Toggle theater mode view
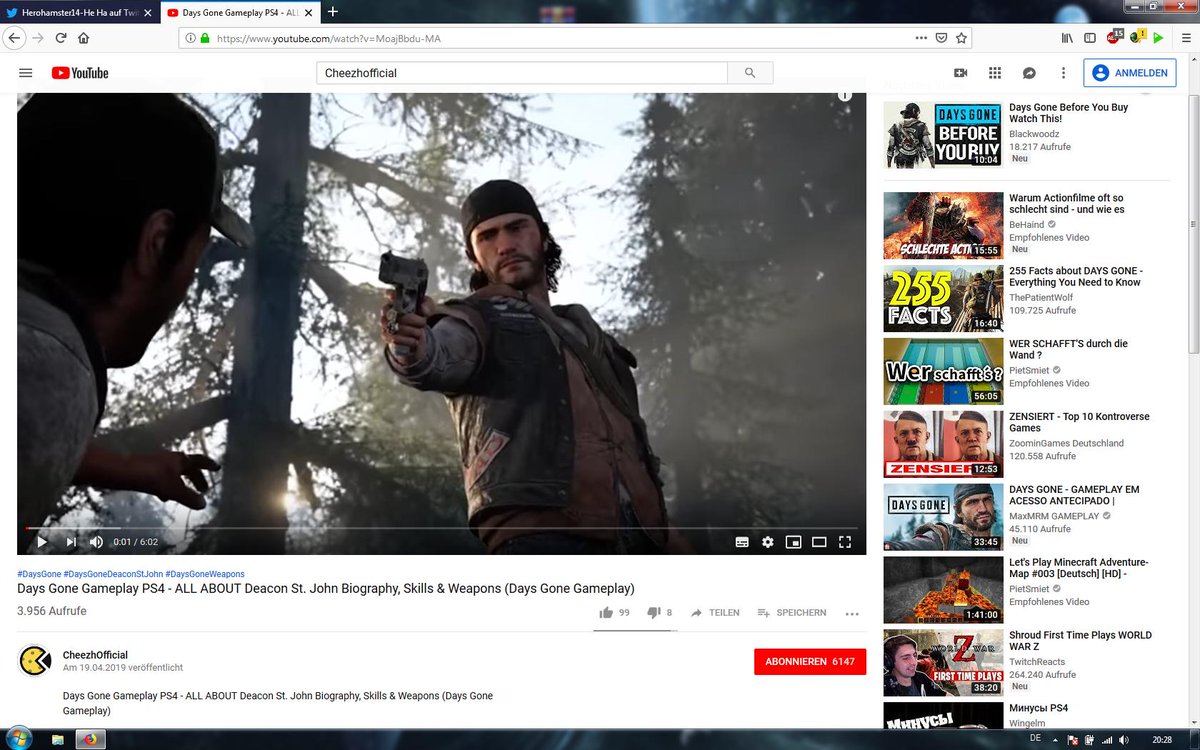This screenshot has width=1200, height=750. tap(819, 542)
